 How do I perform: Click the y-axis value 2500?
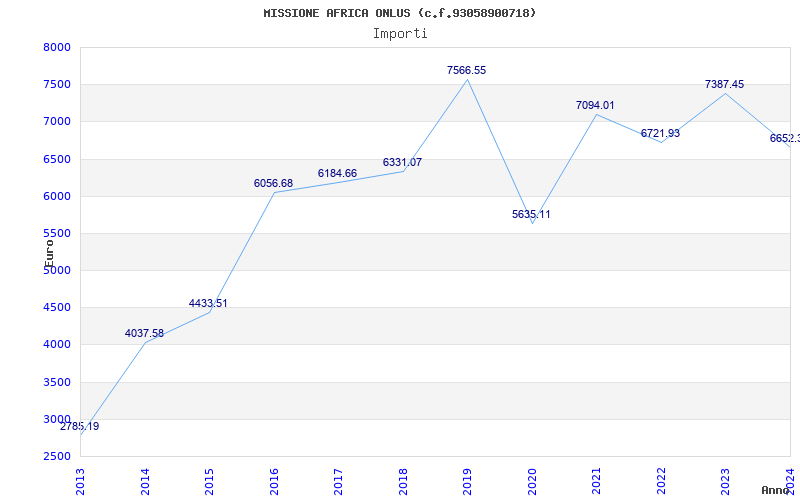point(57,456)
